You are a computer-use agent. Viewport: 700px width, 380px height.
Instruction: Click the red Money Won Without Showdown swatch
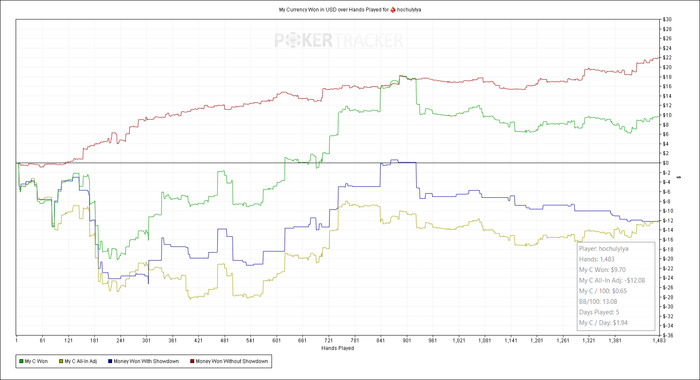(192, 361)
